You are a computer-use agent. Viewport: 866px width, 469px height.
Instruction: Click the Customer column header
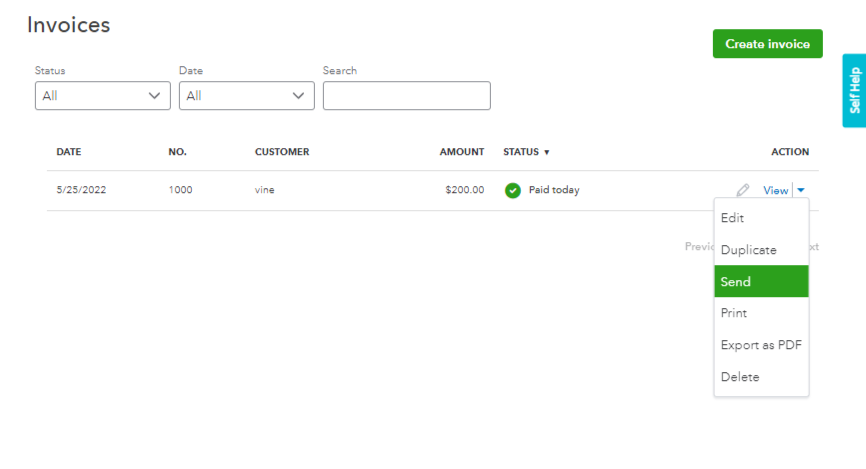pos(282,152)
